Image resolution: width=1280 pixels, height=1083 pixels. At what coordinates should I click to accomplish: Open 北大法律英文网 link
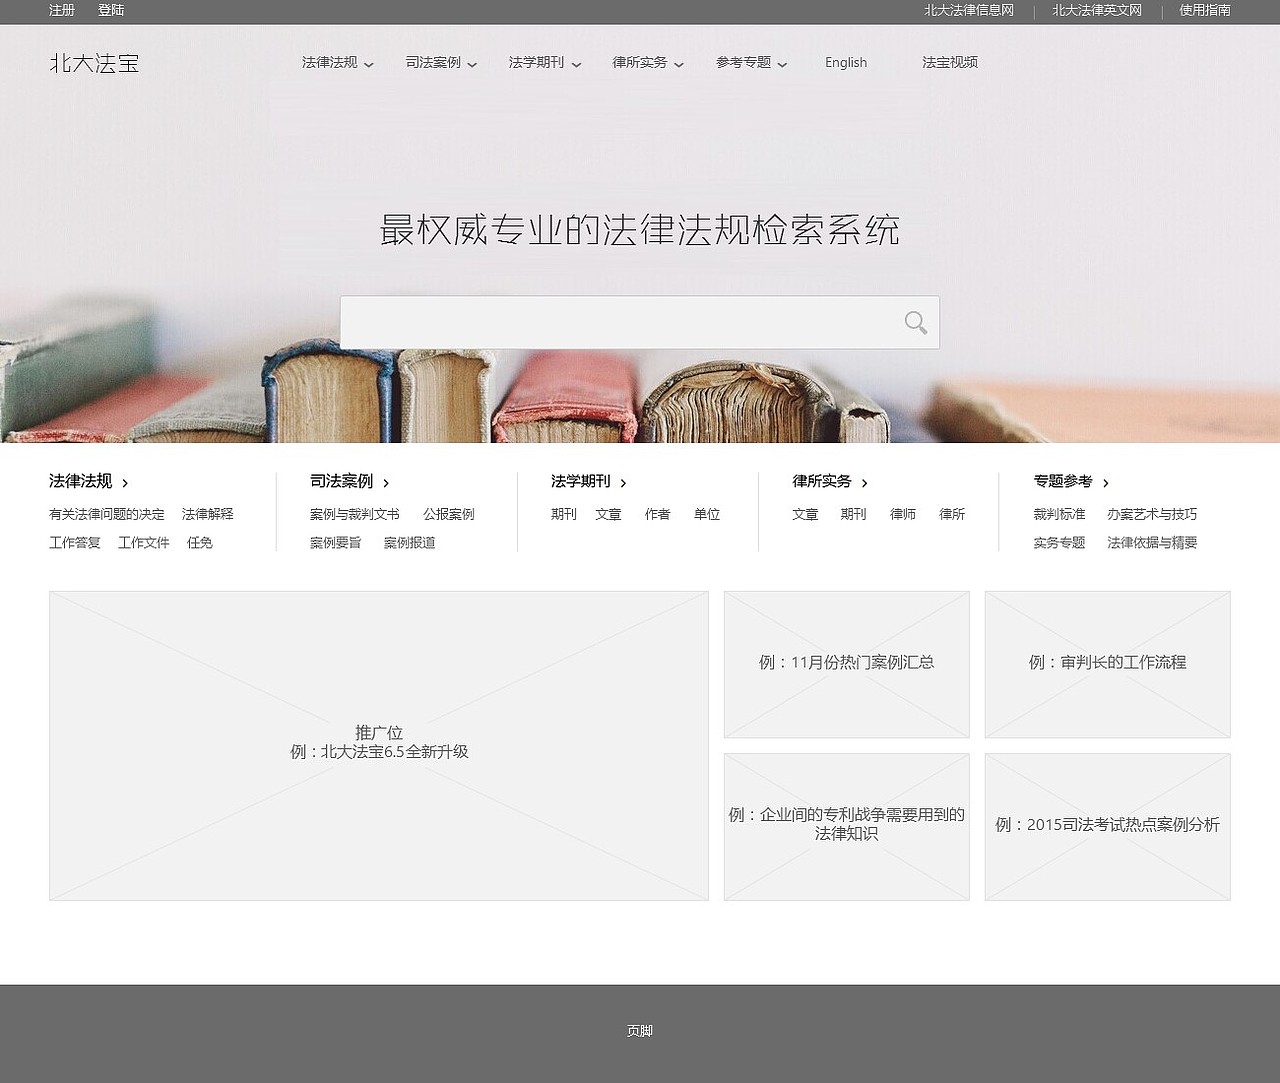tap(1097, 10)
